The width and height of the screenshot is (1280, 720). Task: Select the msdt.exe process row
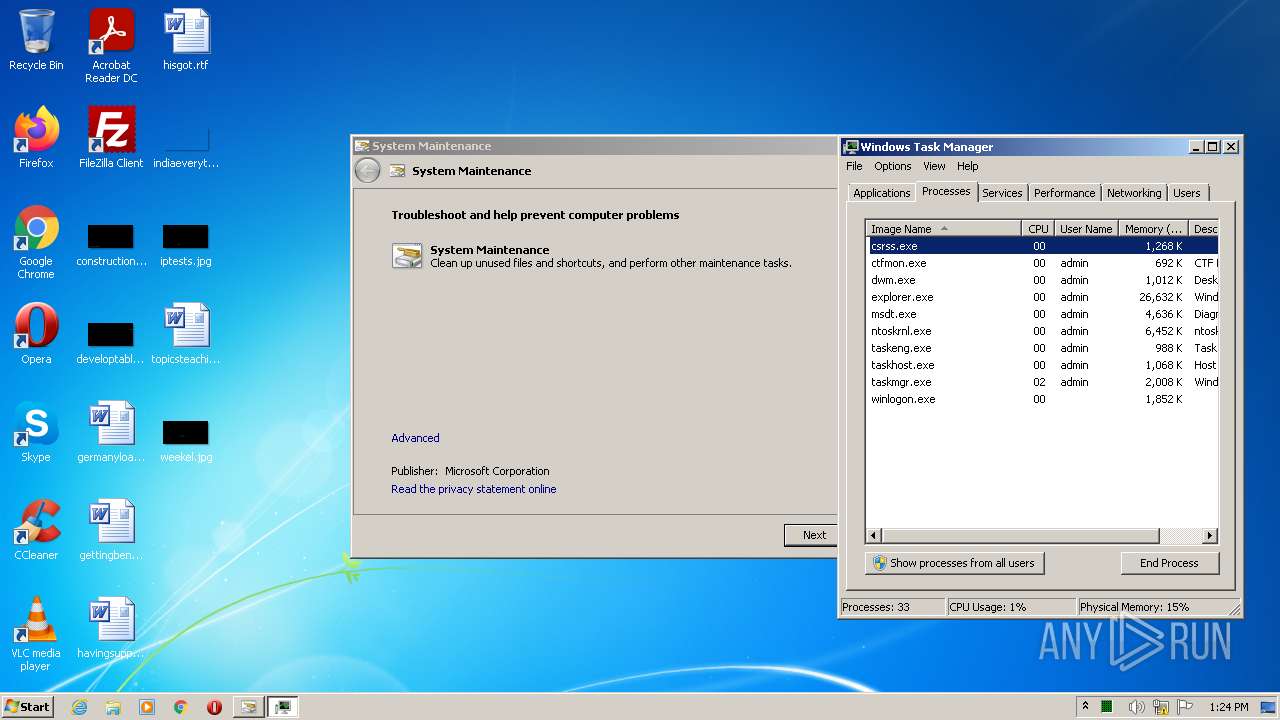coord(1042,314)
